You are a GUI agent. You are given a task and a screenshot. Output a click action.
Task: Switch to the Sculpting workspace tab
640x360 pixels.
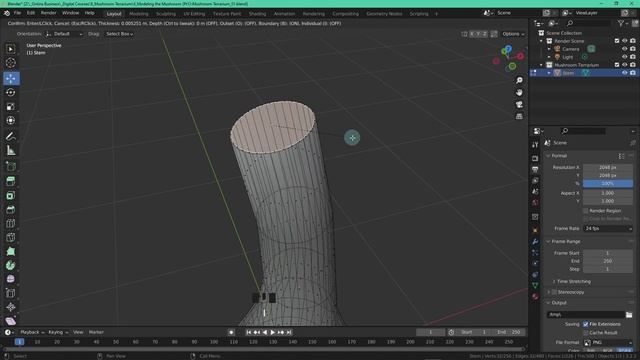(x=166, y=14)
